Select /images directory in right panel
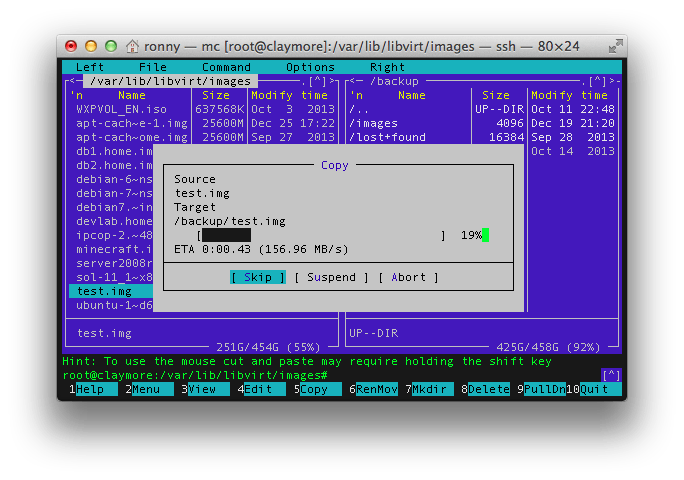The width and height of the screenshot is (684, 480). (373, 123)
